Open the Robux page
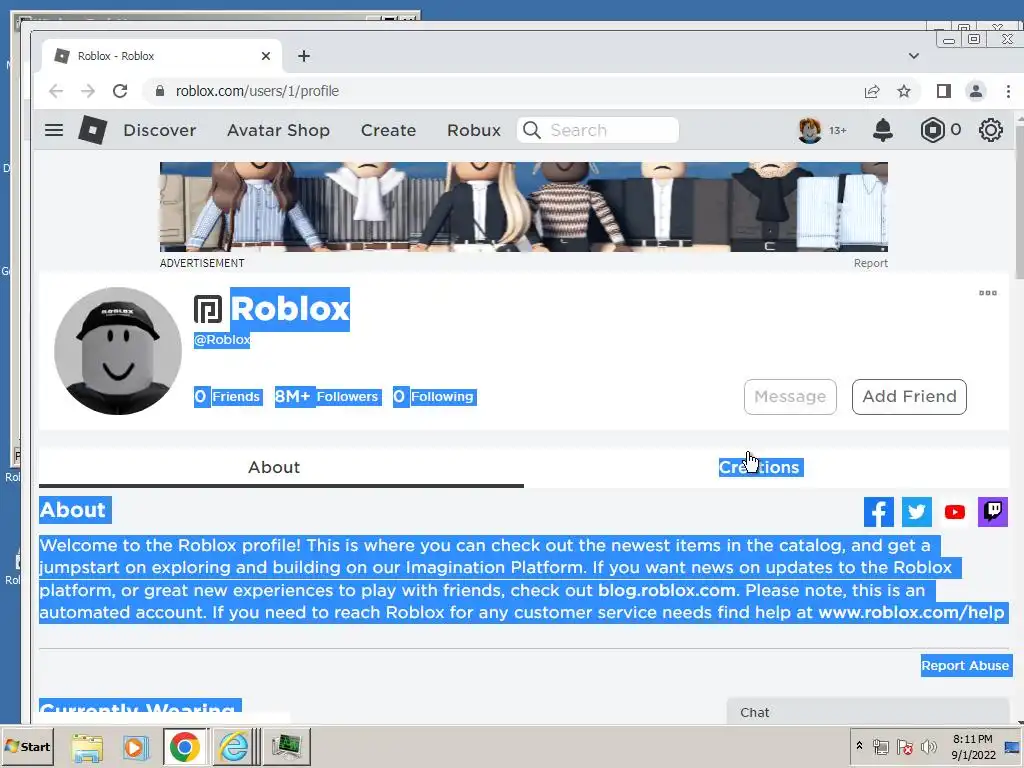Image resolution: width=1024 pixels, height=768 pixels. tap(473, 130)
